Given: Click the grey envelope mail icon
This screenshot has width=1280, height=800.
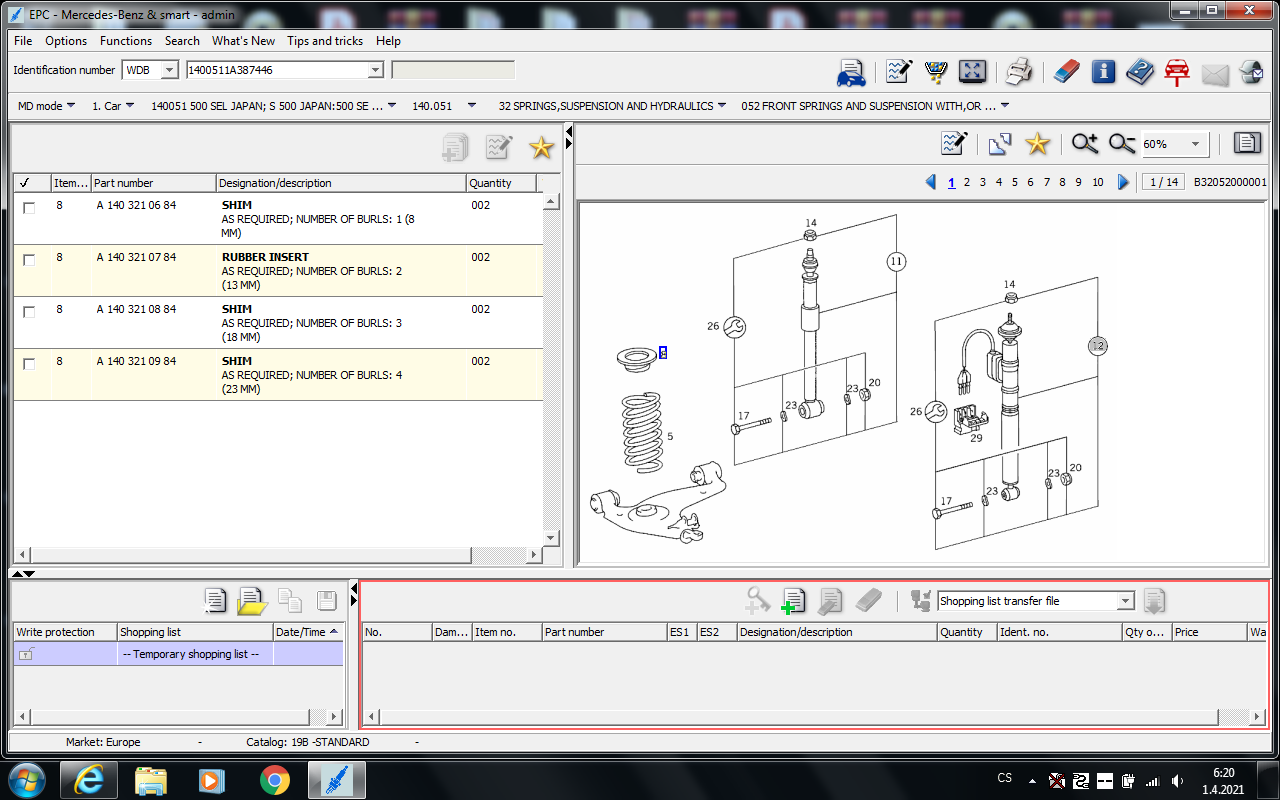Looking at the screenshot, I should [x=1214, y=73].
